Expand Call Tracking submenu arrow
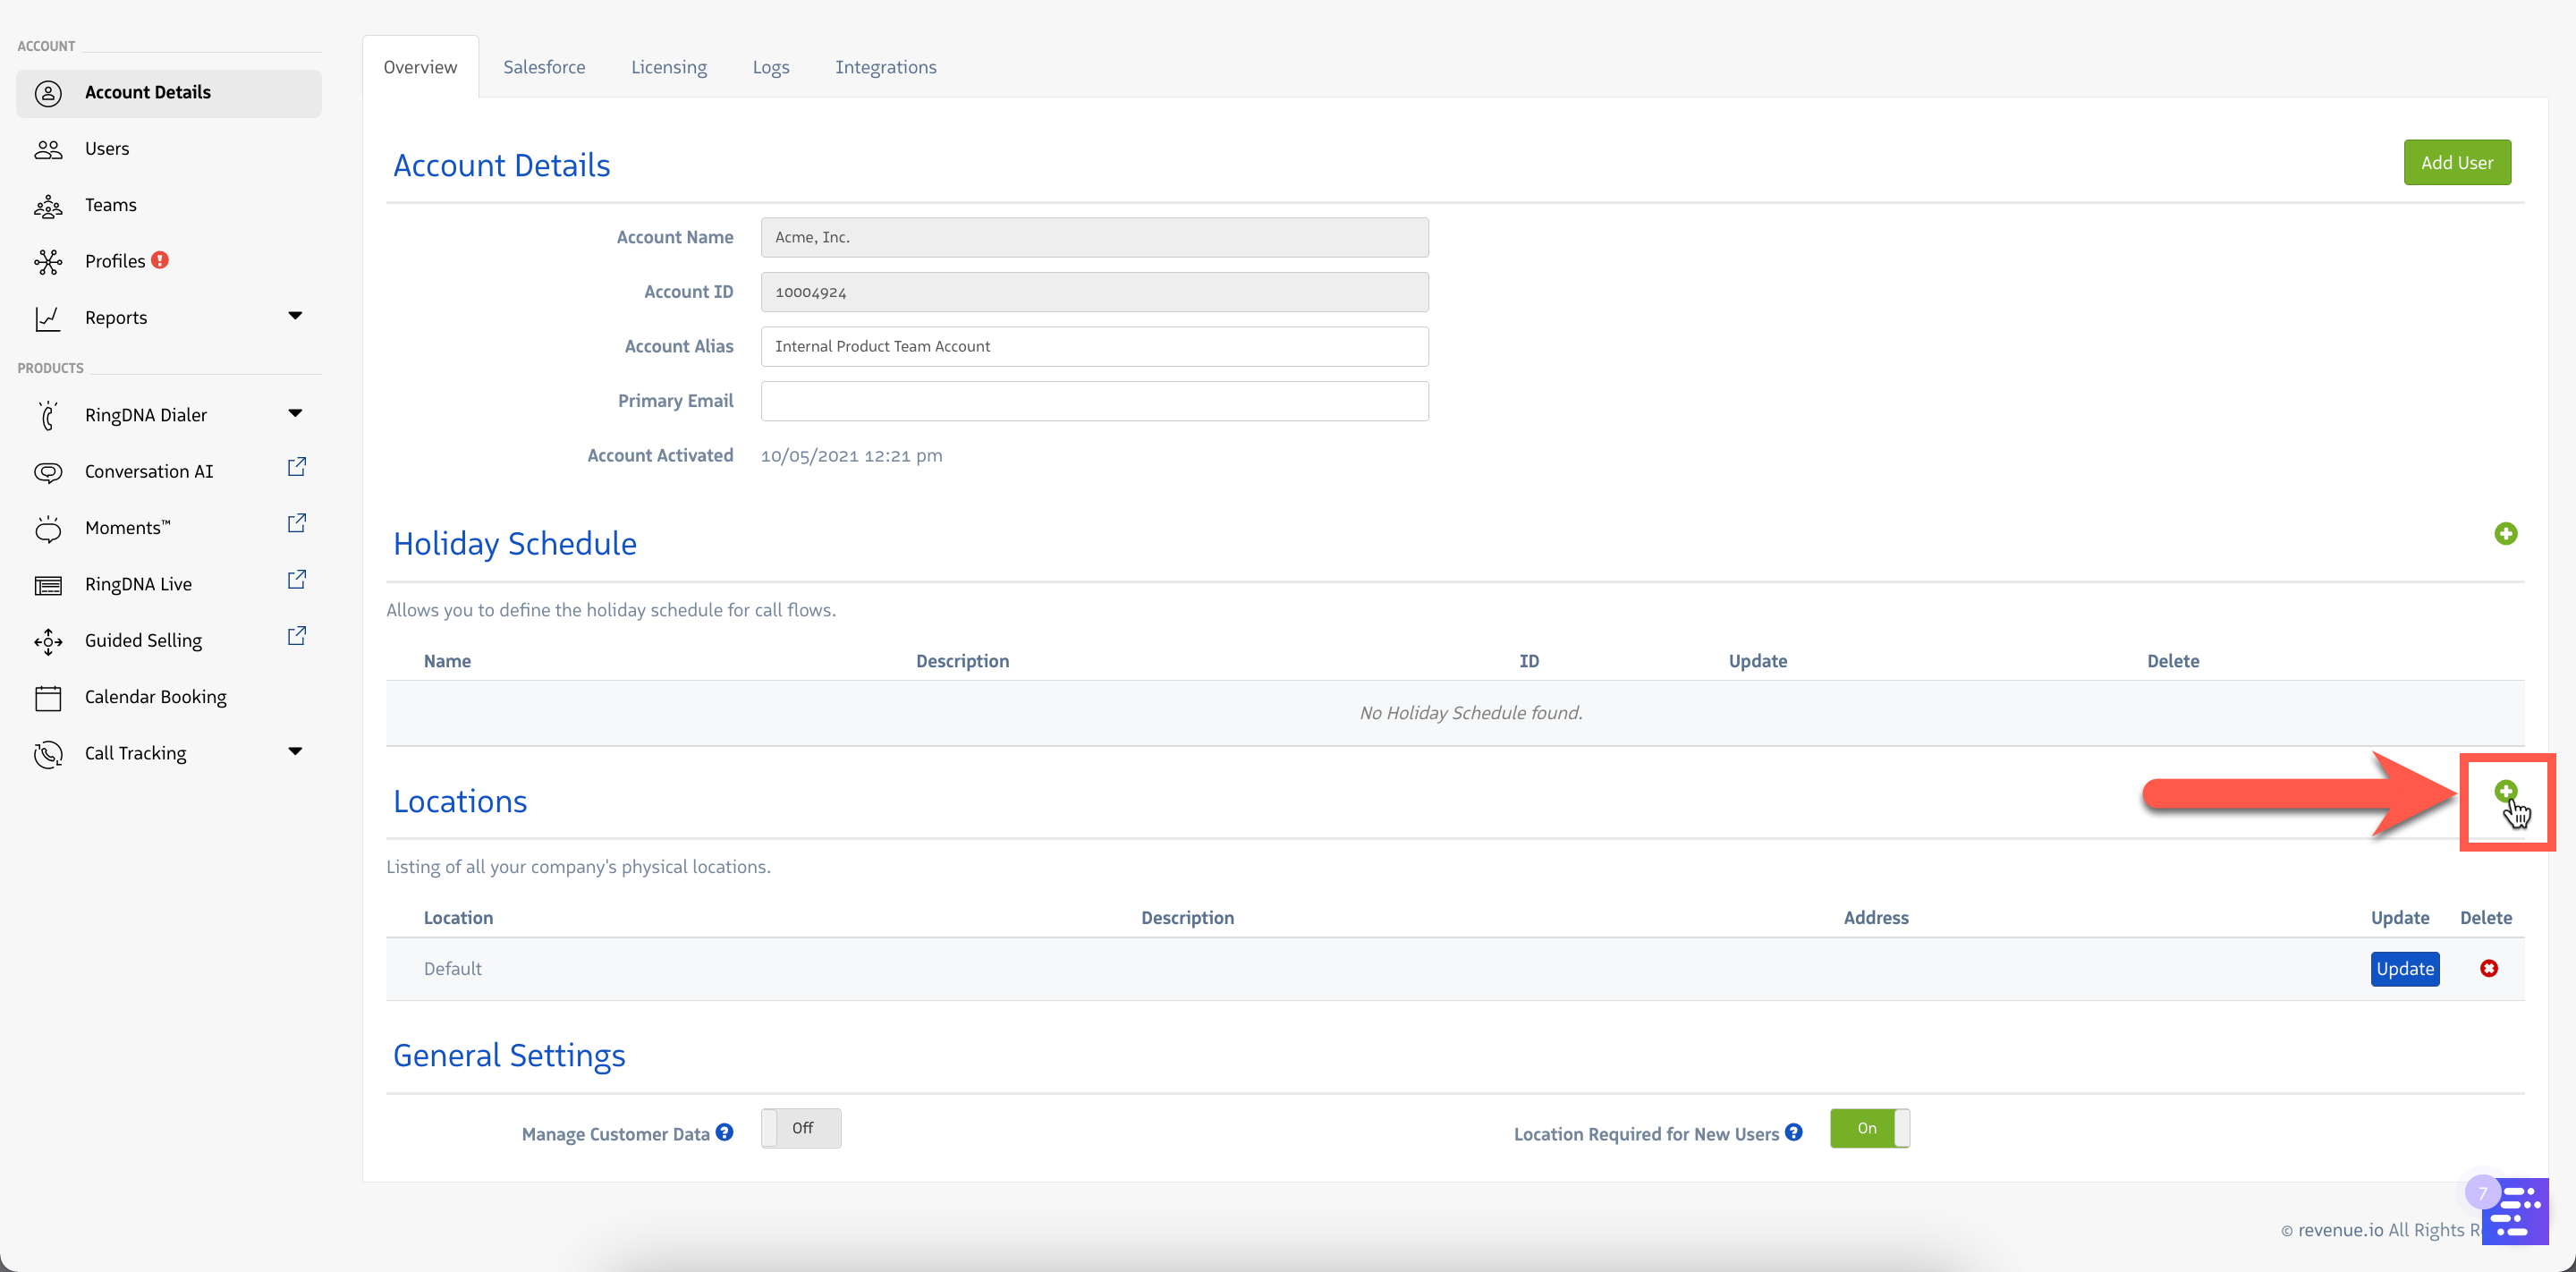This screenshot has width=2576, height=1272. 295,751
